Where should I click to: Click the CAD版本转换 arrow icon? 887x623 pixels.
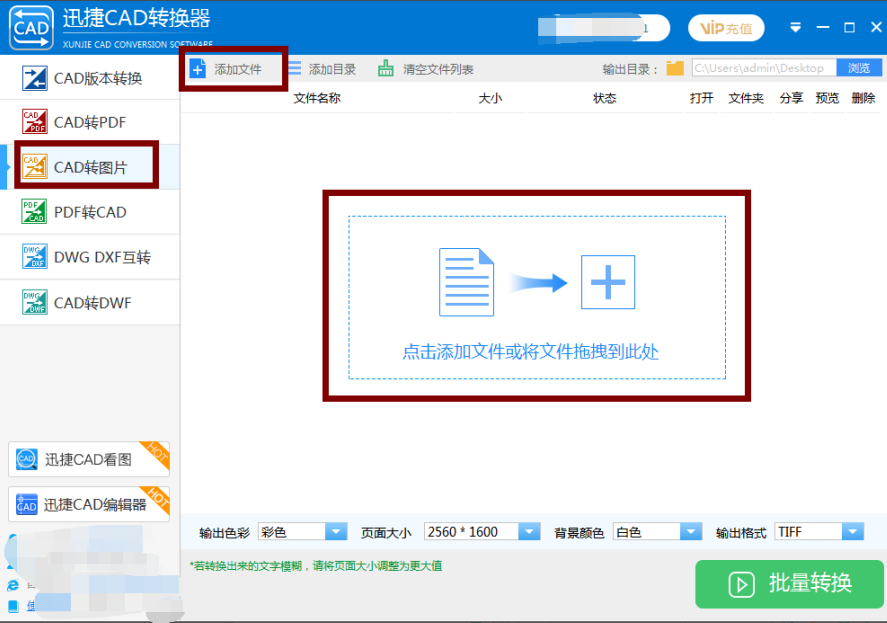coord(35,78)
